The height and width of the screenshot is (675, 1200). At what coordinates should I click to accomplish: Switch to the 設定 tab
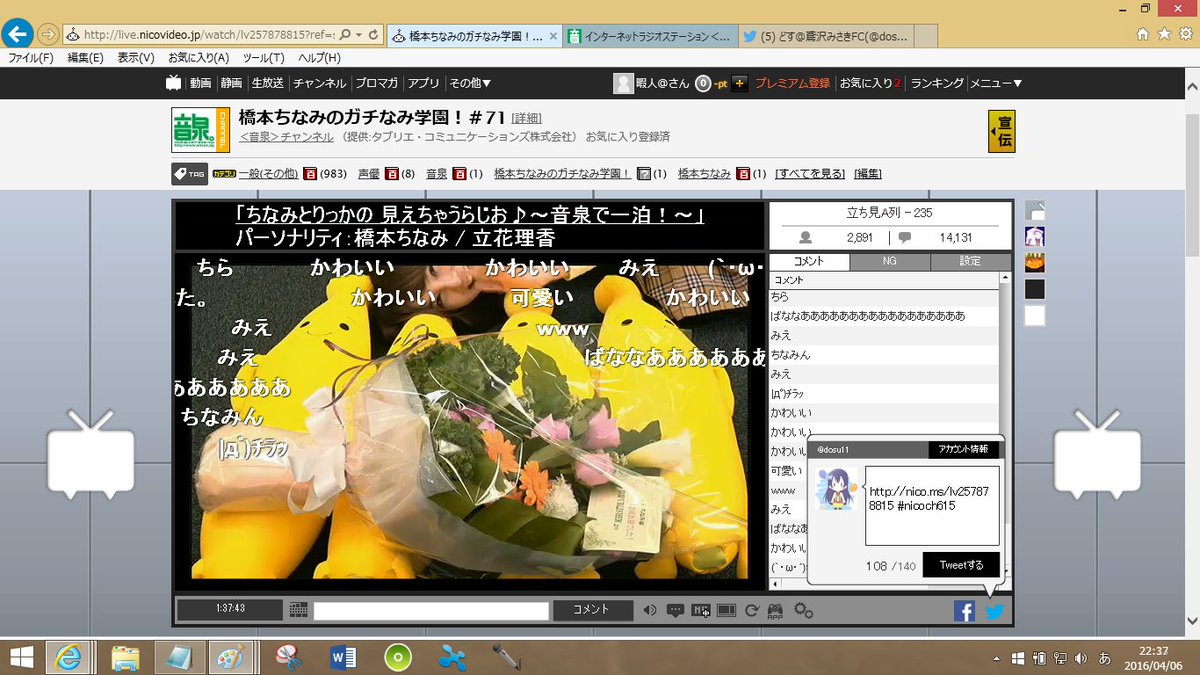[970, 261]
